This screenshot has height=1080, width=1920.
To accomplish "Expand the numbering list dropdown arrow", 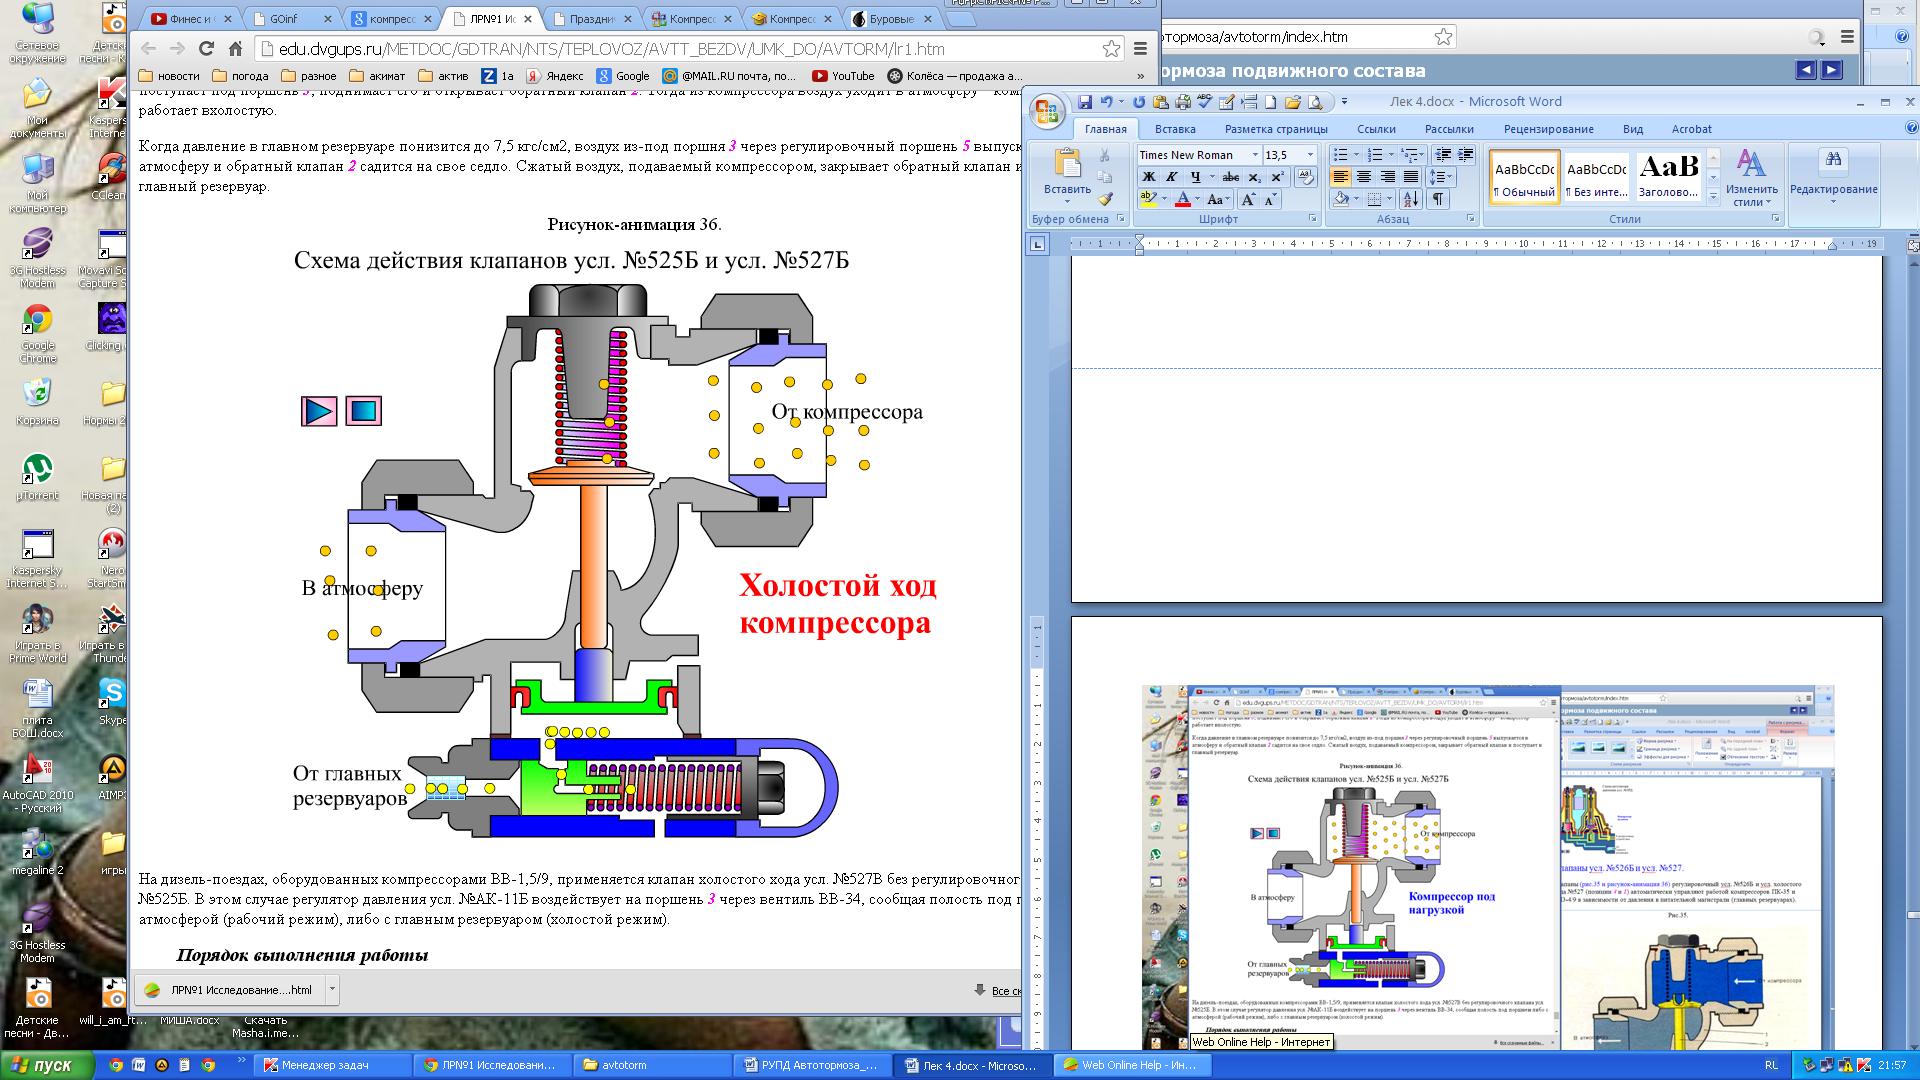I will pos(1391,155).
